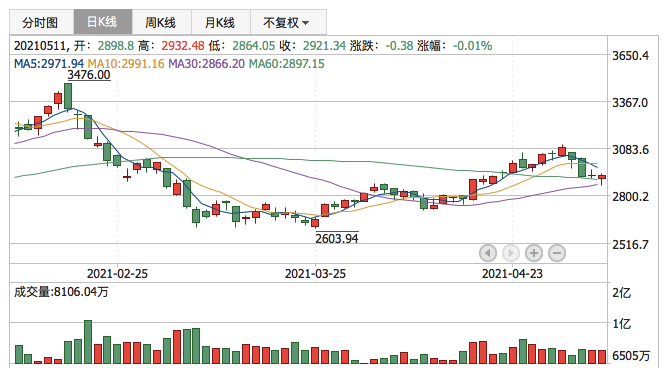
Task: Click the 3650.4 price axis label
Action: (631, 56)
